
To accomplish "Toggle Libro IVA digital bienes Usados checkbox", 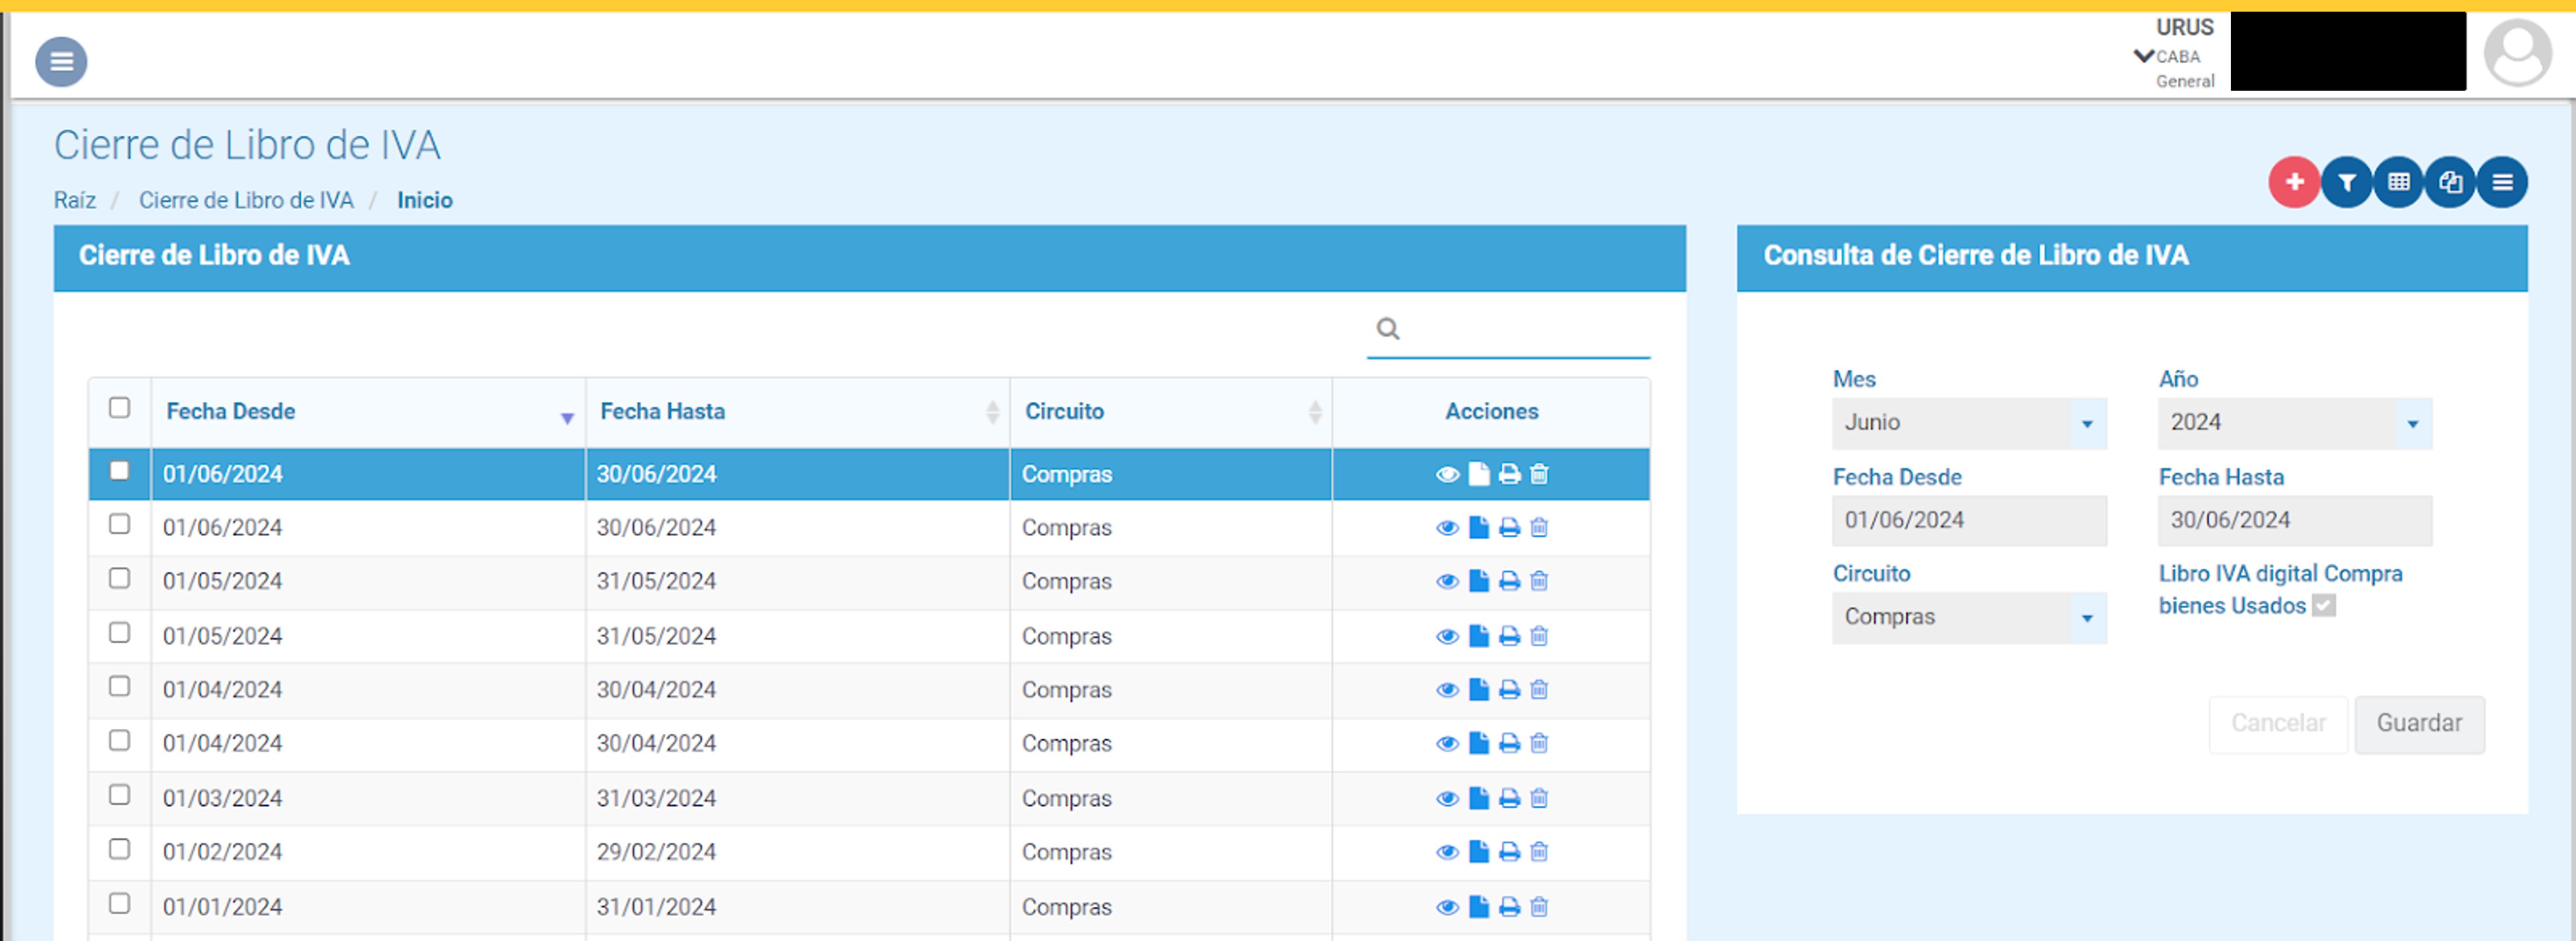I will click(2323, 606).
